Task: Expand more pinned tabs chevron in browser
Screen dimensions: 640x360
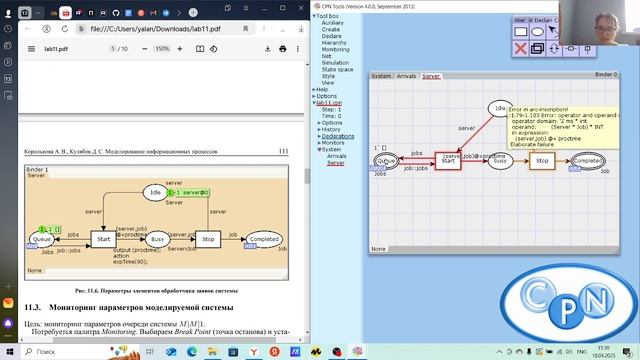Action: [x=179, y=13]
